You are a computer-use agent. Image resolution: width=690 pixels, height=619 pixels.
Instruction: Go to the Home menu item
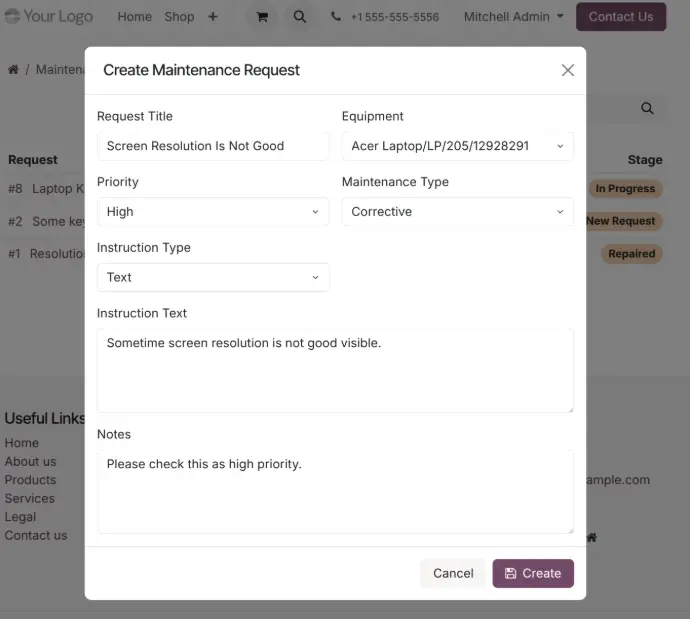pyautogui.click(x=134, y=17)
